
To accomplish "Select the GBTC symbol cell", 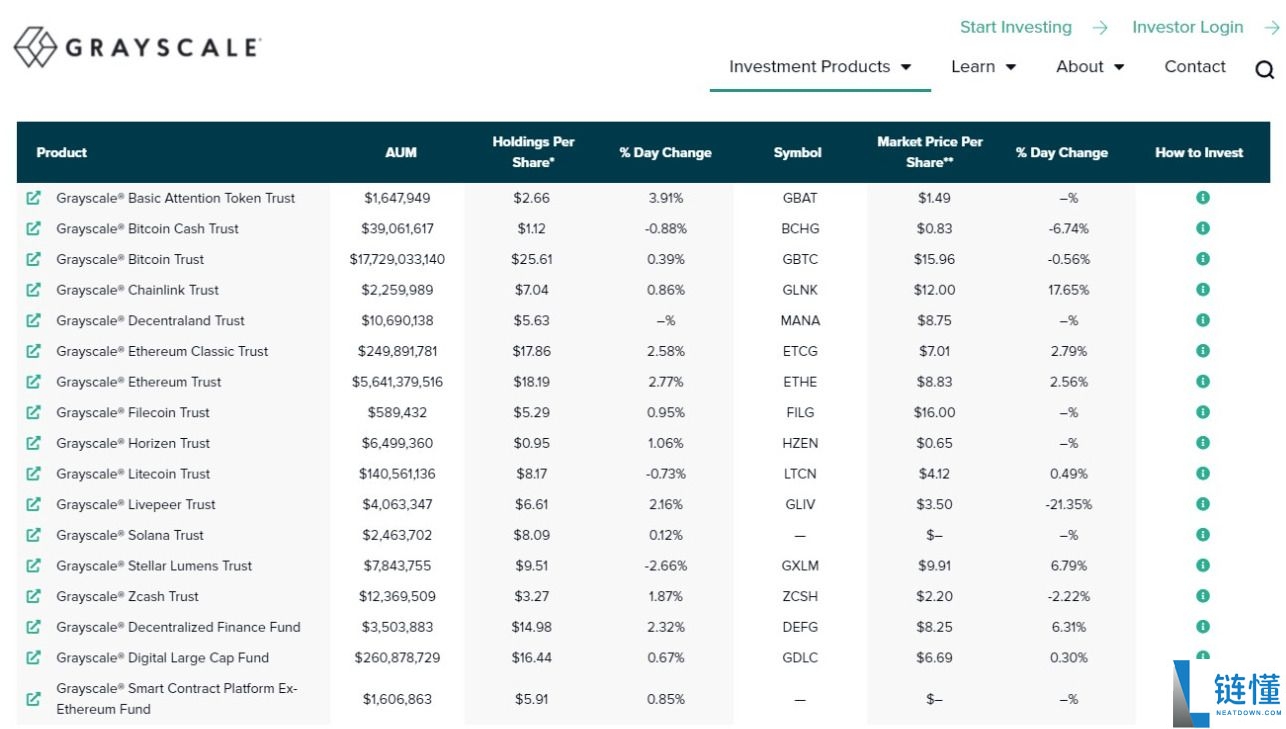I will click(x=800, y=259).
